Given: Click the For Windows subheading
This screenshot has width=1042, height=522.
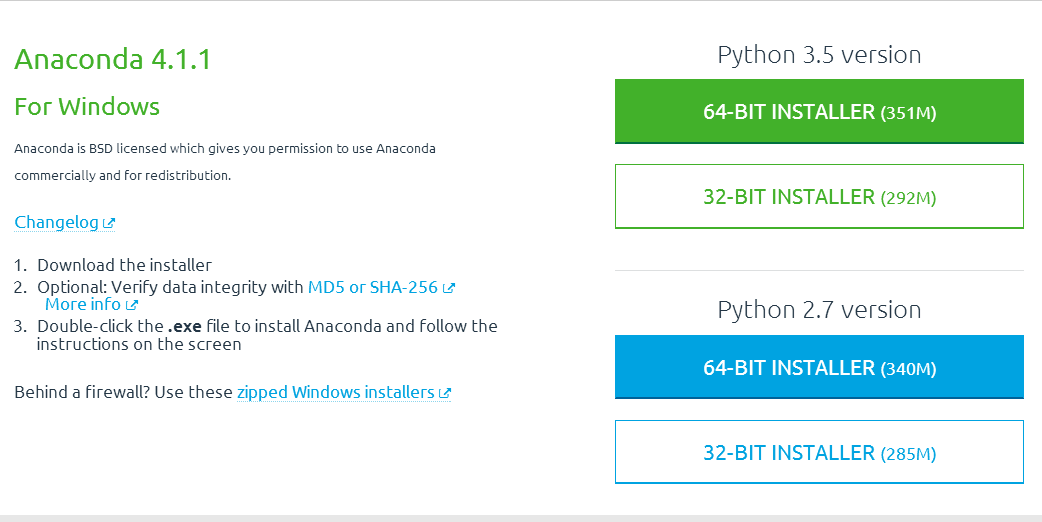Looking at the screenshot, I should point(87,107).
